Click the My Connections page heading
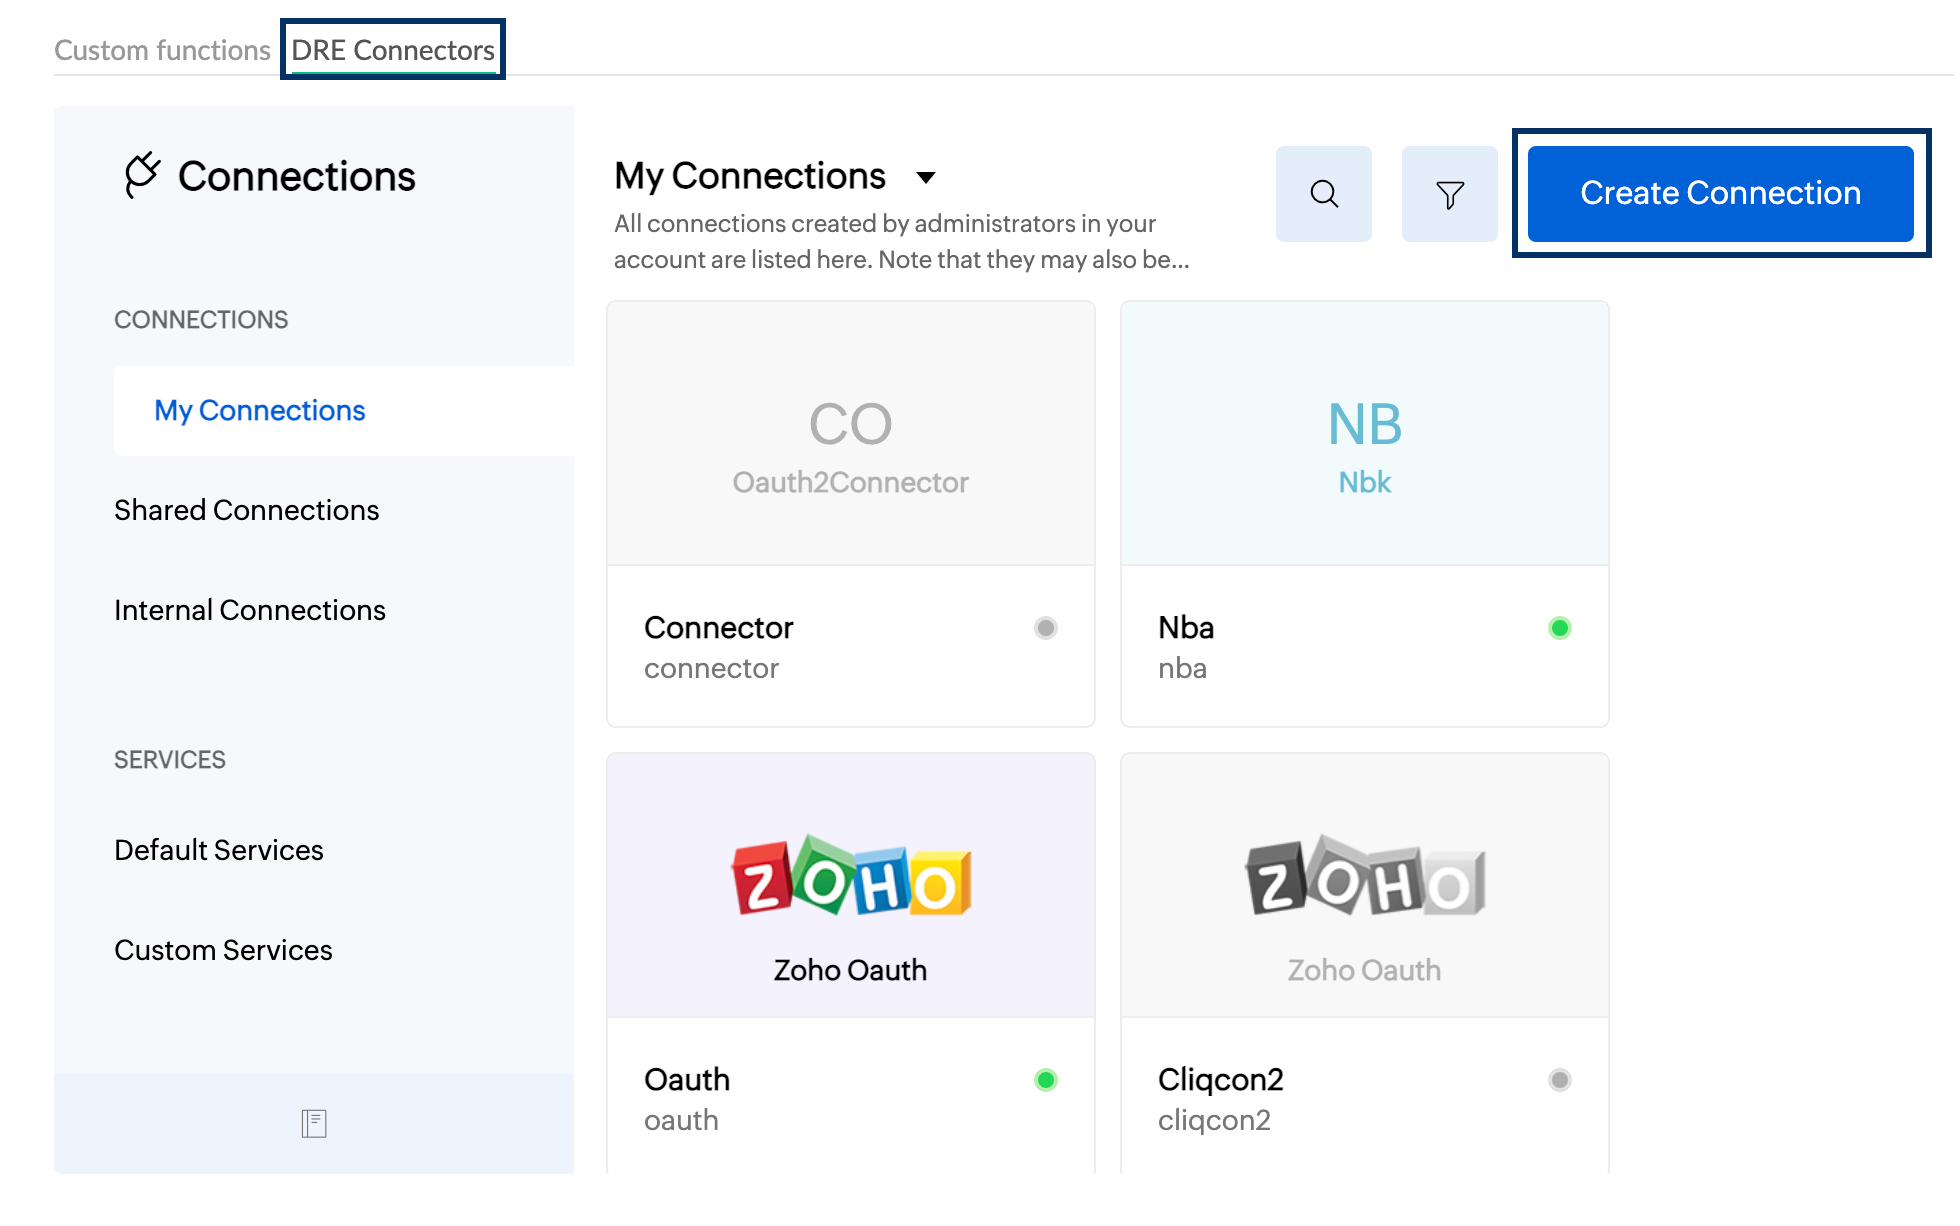 [x=750, y=176]
